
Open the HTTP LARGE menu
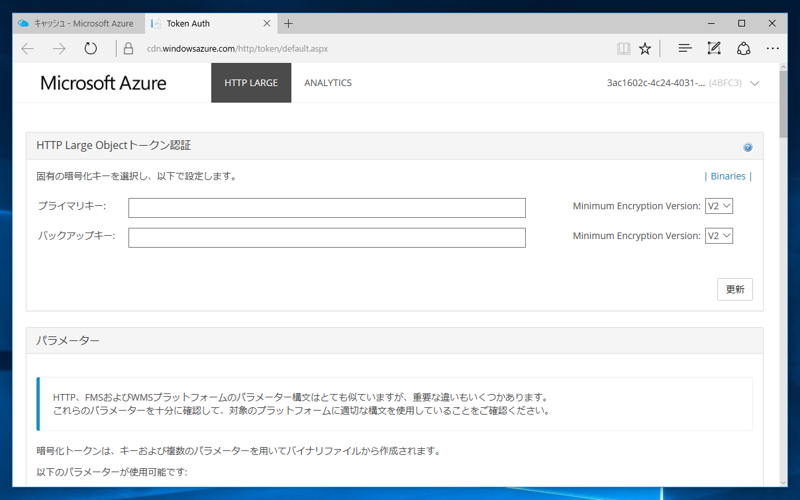pyautogui.click(x=251, y=83)
